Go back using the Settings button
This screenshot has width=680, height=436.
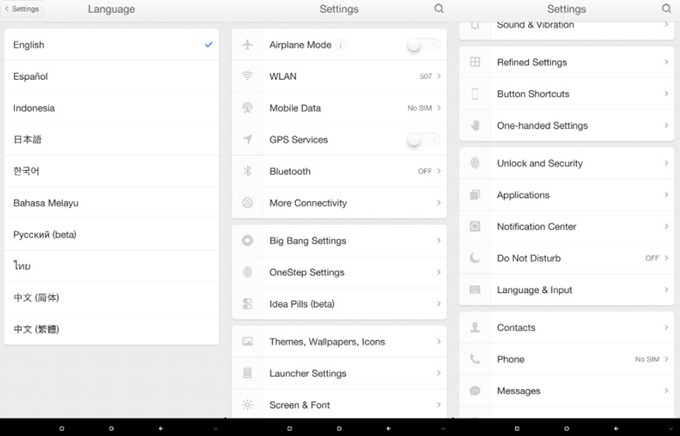23,9
